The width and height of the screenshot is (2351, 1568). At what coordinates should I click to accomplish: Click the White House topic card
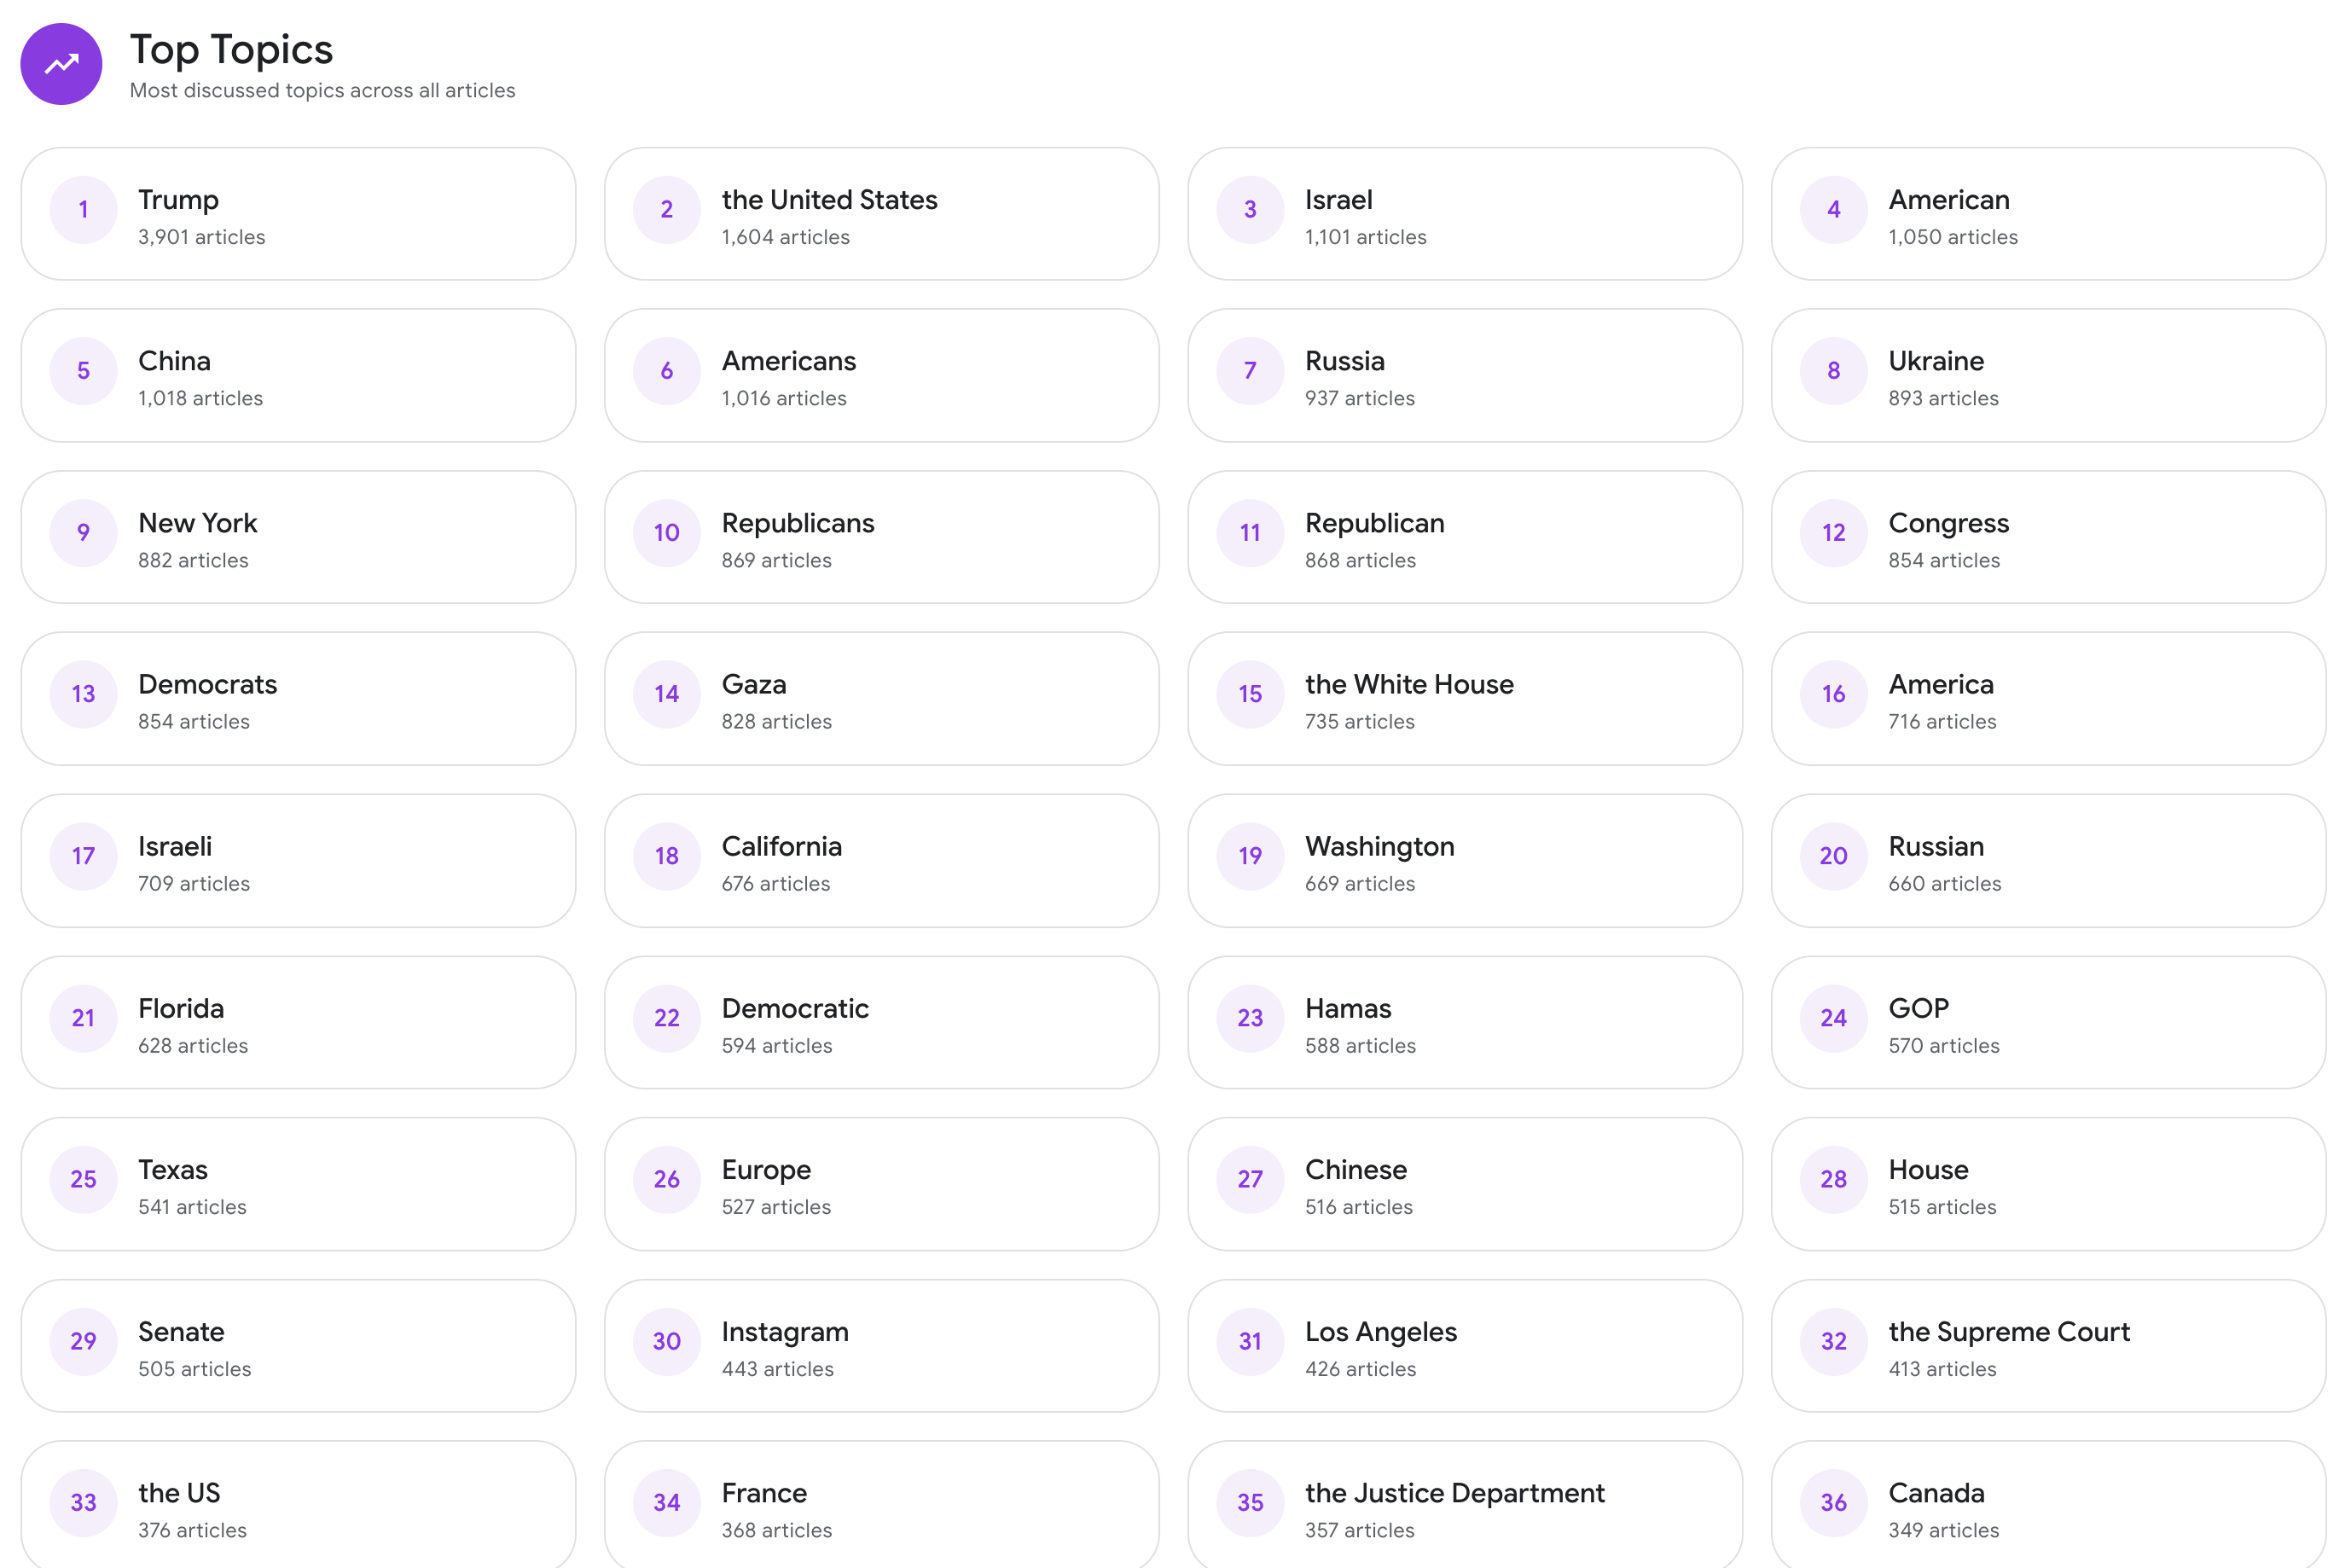tap(1464, 699)
